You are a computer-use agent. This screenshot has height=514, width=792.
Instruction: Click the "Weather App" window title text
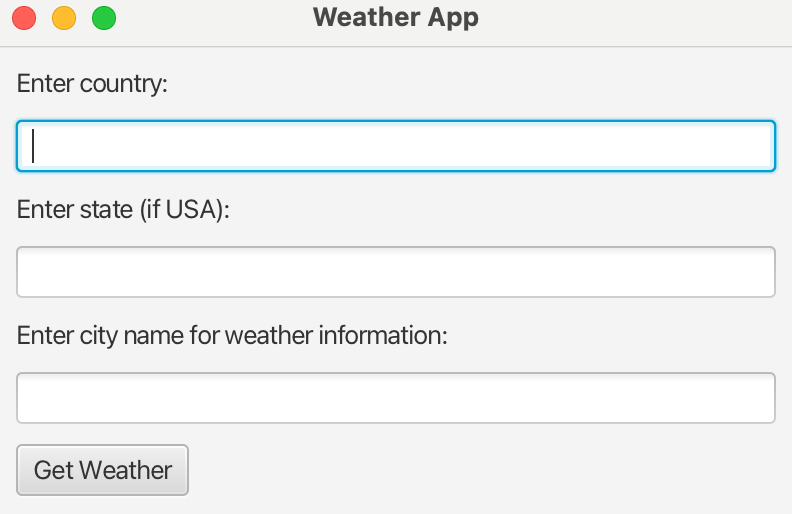pos(395,17)
